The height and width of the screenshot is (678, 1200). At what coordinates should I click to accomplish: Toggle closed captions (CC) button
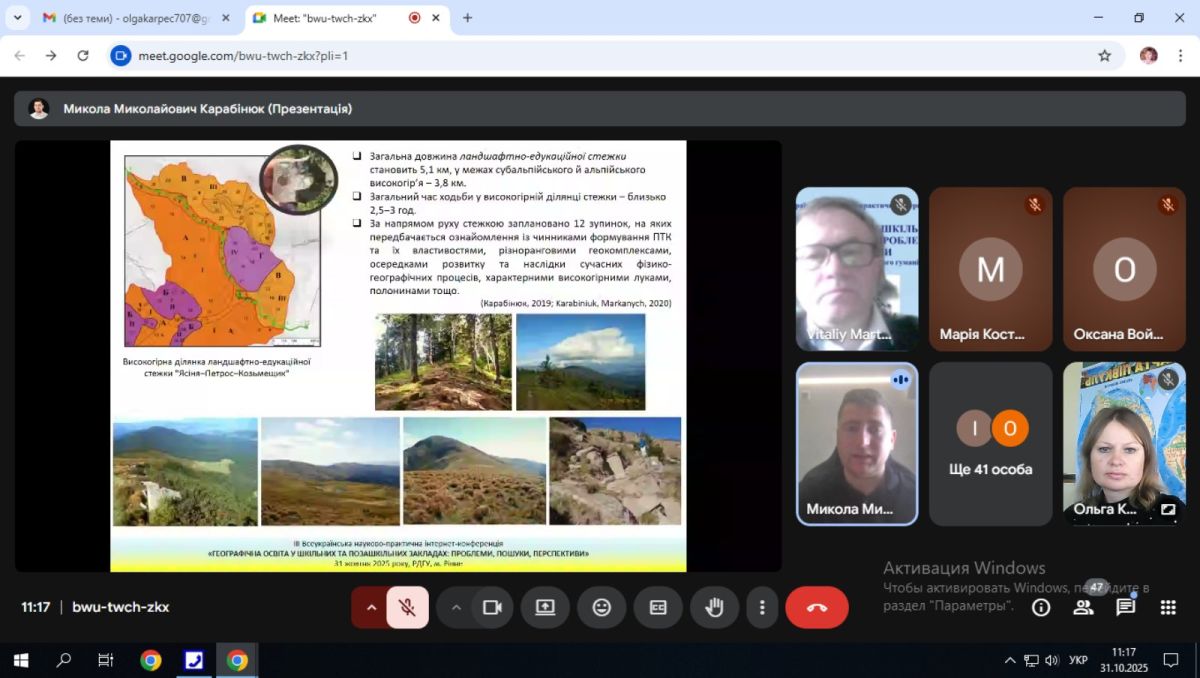(658, 607)
